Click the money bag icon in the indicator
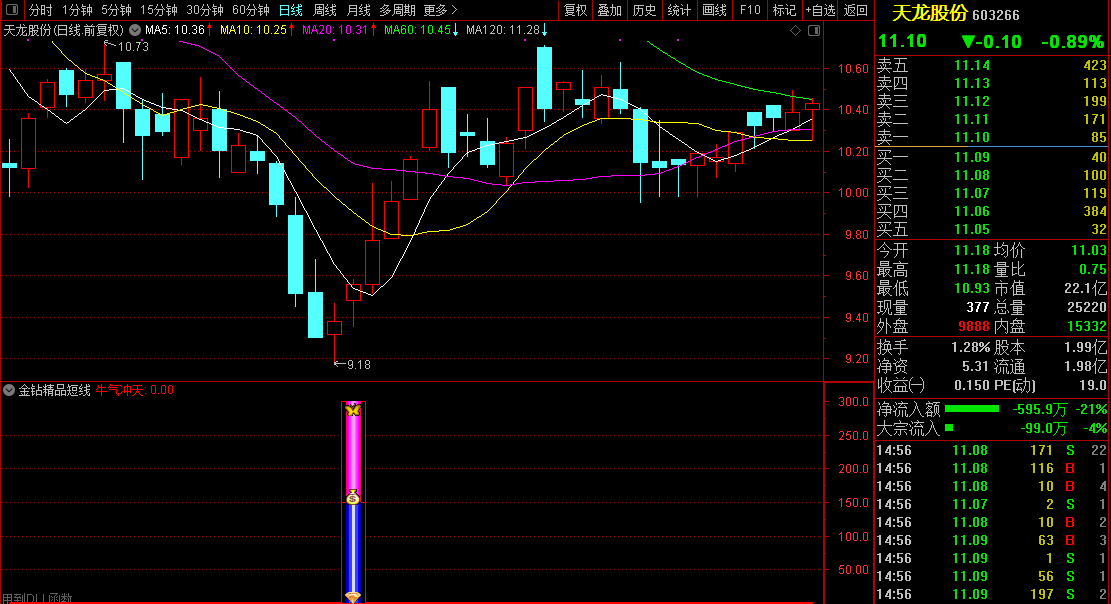This screenshot has height=604, width=1111. [x=352, y=497]
